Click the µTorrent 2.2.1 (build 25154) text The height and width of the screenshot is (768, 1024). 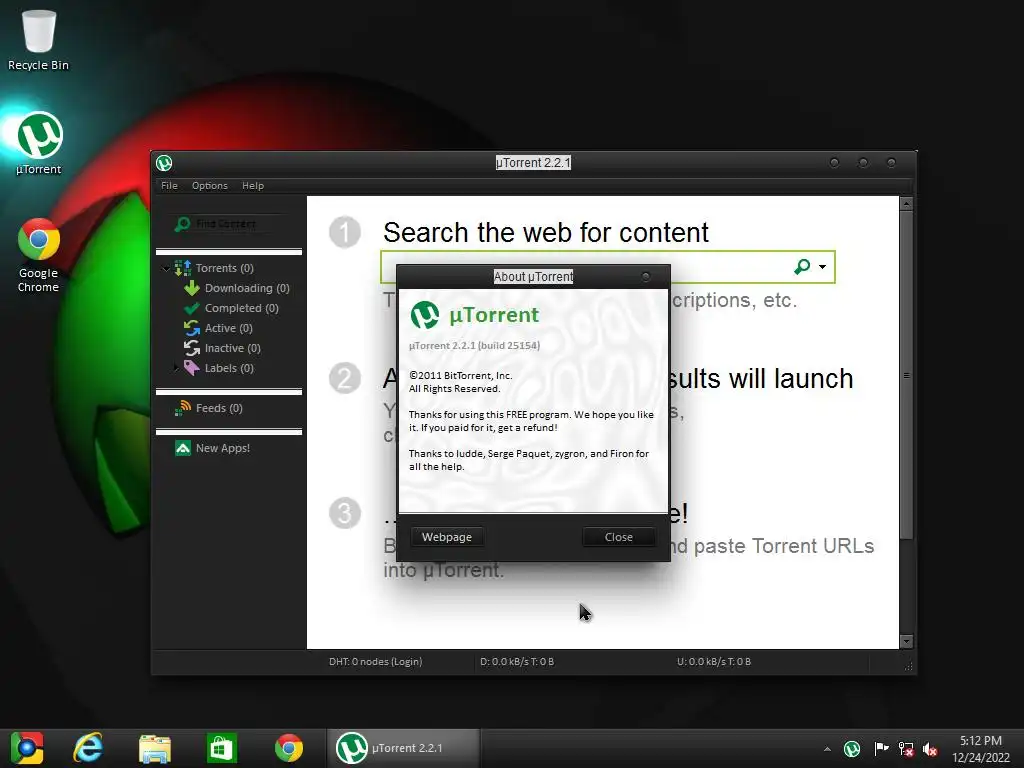point(474,345)
